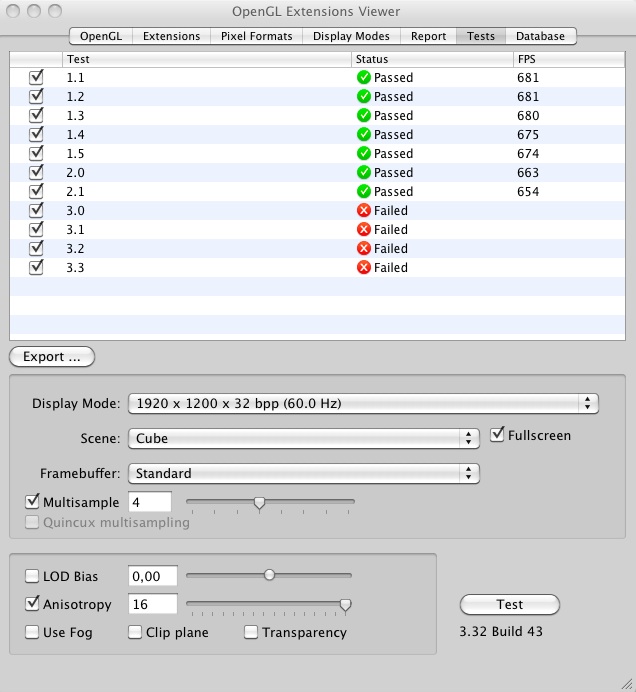636x692 pixels.
Task: Select FPS value 654
Action: pos(528,192)
